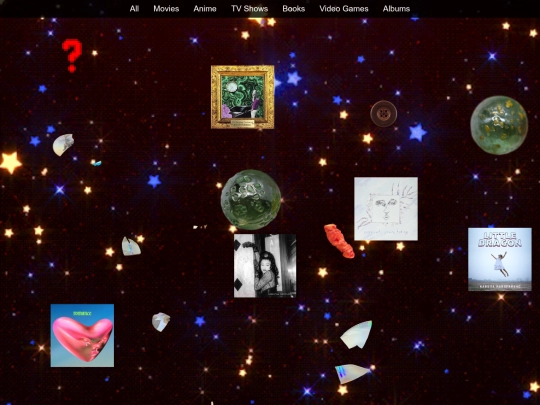This screenshot has height=405, width=540.
Task: Open the Books category
Action: 293,9
